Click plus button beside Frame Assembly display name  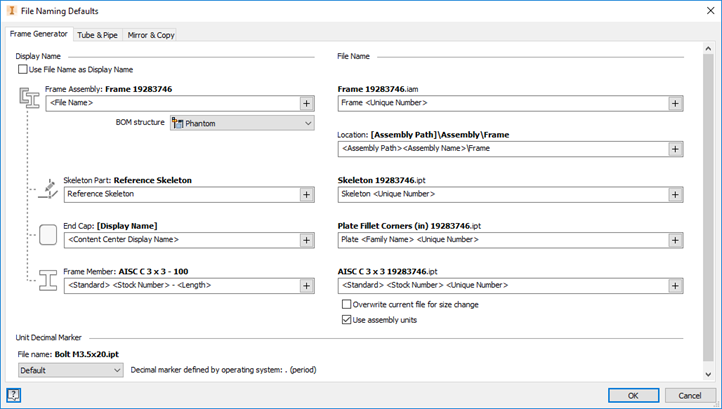pyautogui.click(x=307, y=103)
